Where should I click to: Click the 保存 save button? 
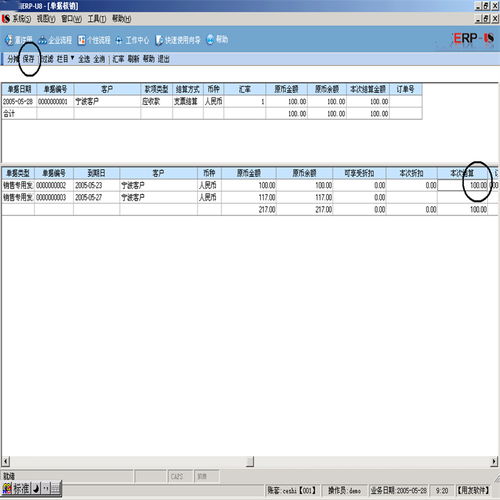click(28, 59)
